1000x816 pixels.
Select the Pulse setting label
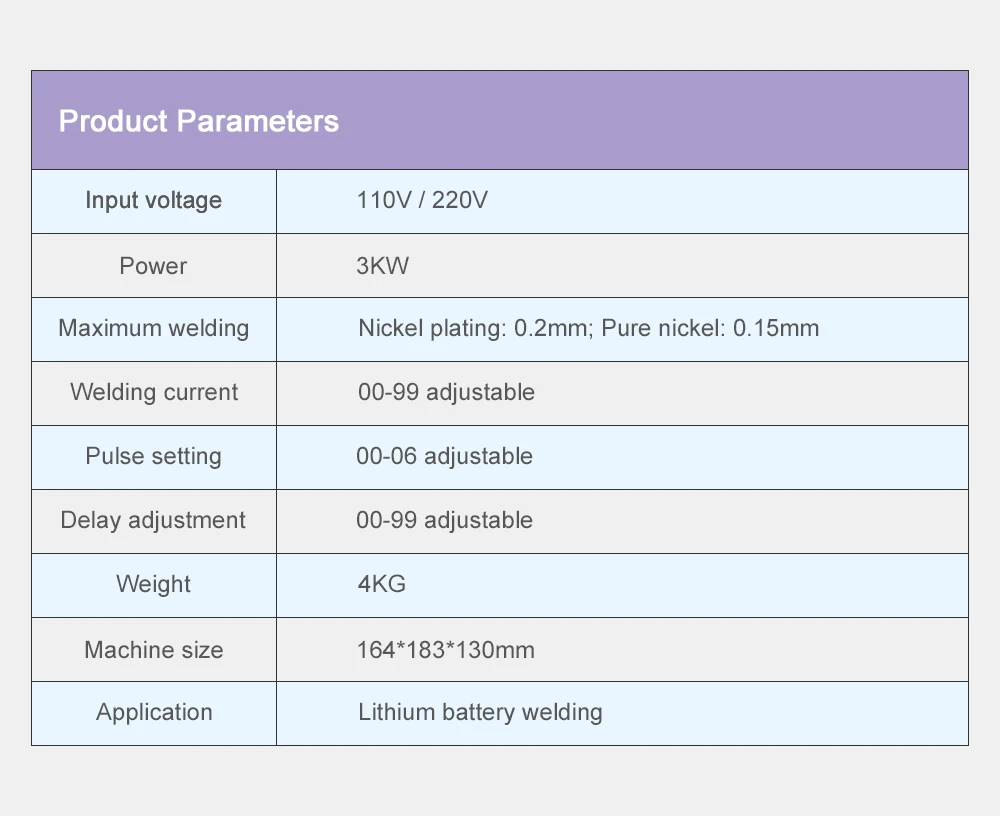click(x=153, y=456)
